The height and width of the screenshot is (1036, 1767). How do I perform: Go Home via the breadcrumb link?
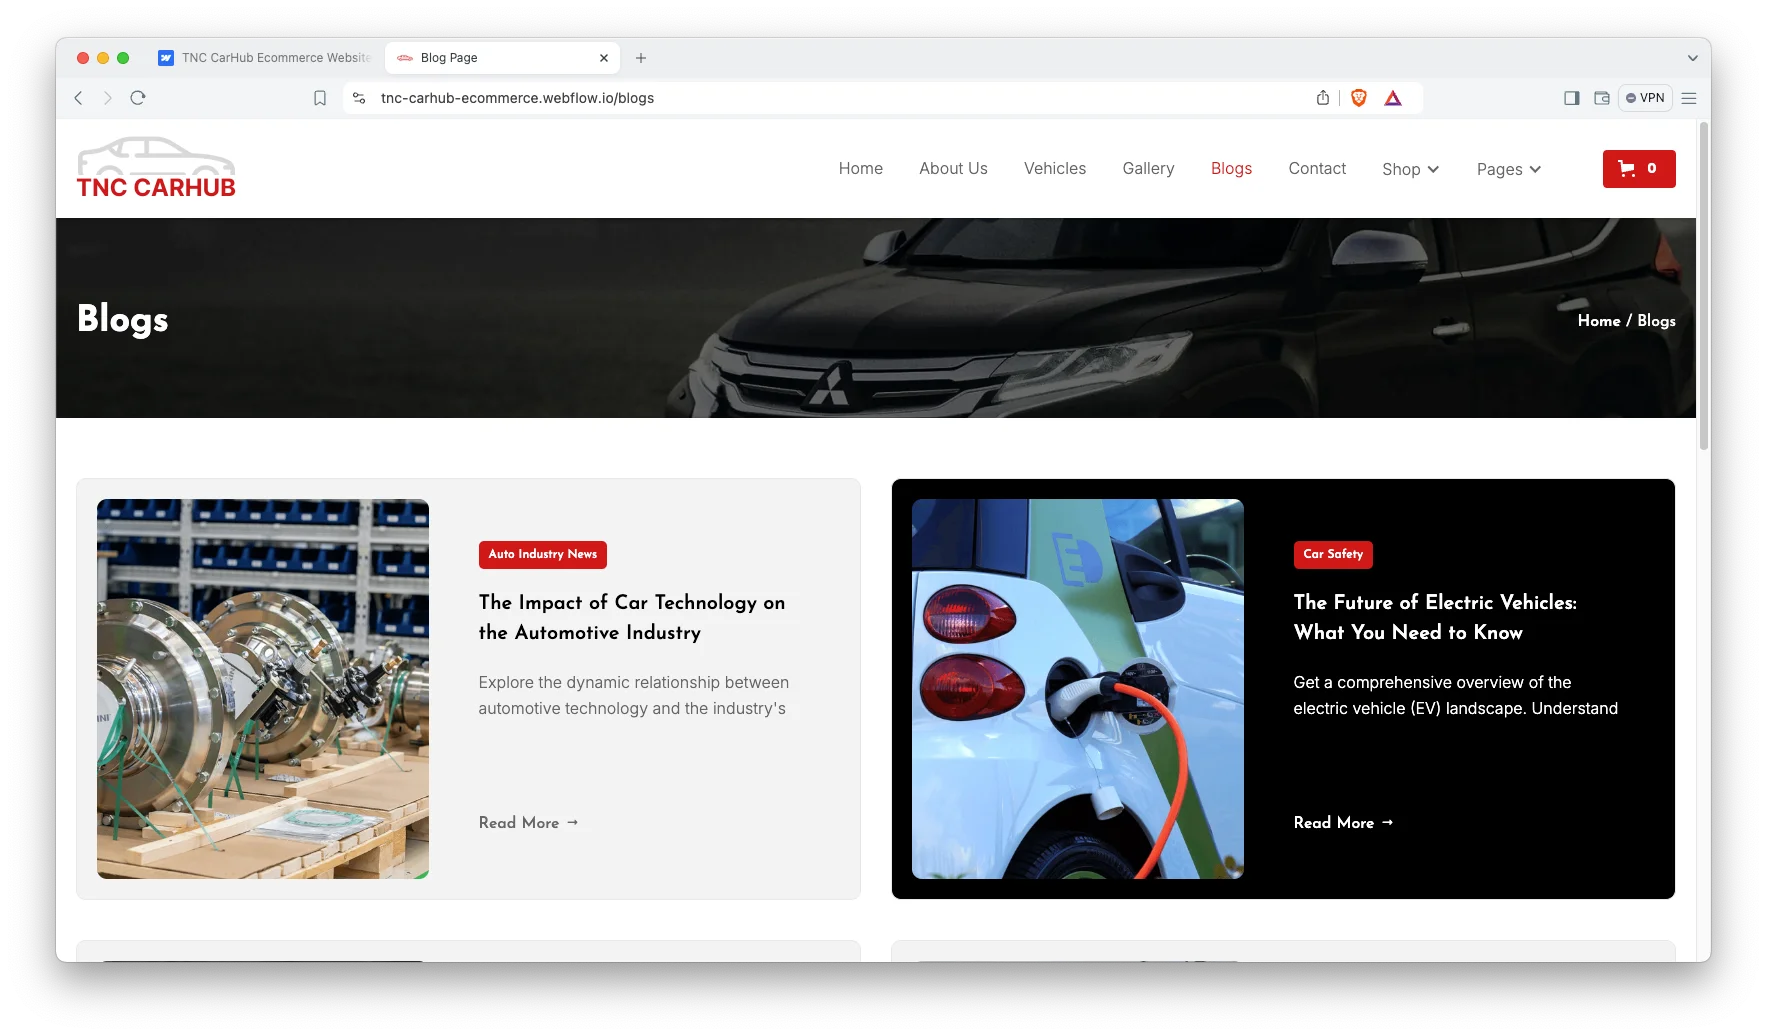[1599, 320]
